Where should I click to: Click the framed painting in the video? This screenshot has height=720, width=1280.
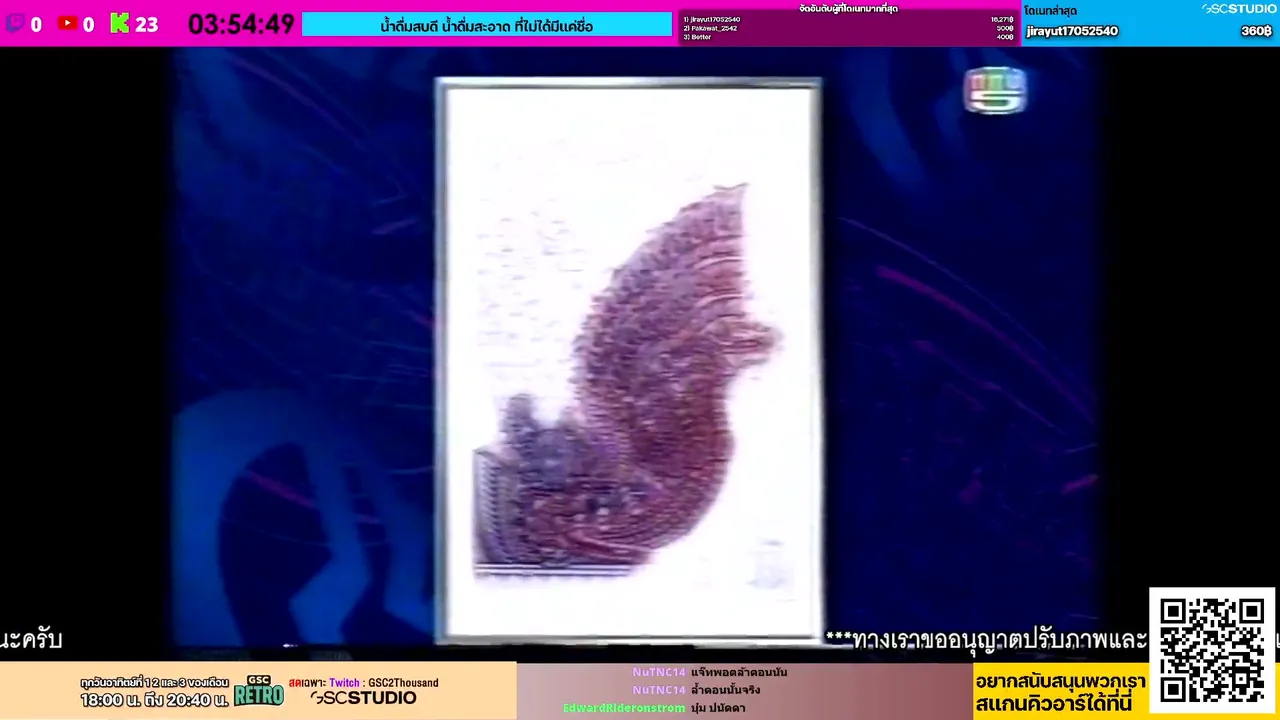tap(628, 360)
